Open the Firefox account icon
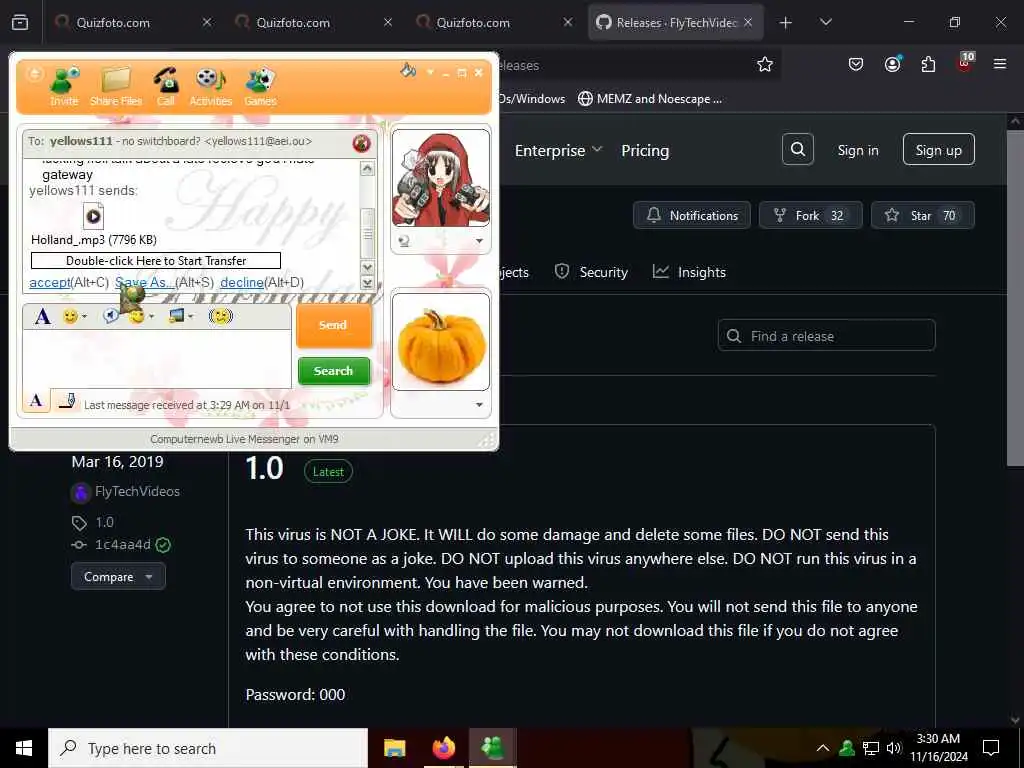 tap(892, 64)
